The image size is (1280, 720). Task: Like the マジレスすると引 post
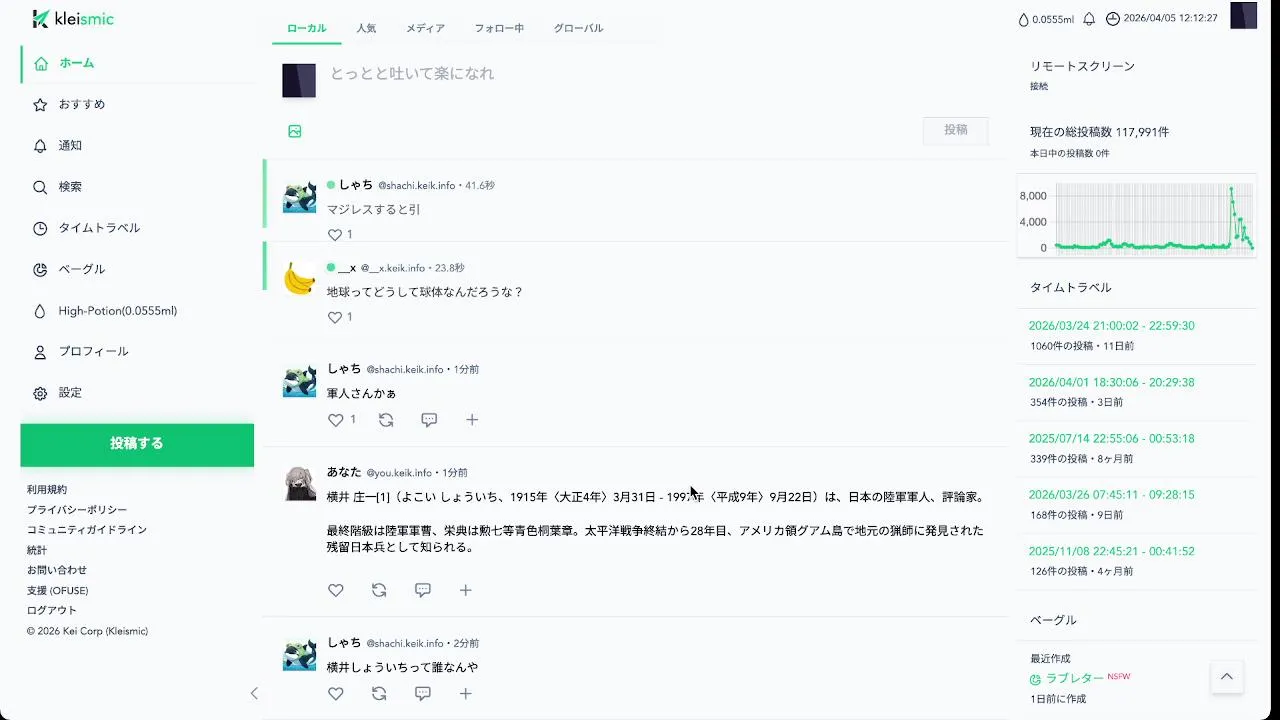click(335, 235)
